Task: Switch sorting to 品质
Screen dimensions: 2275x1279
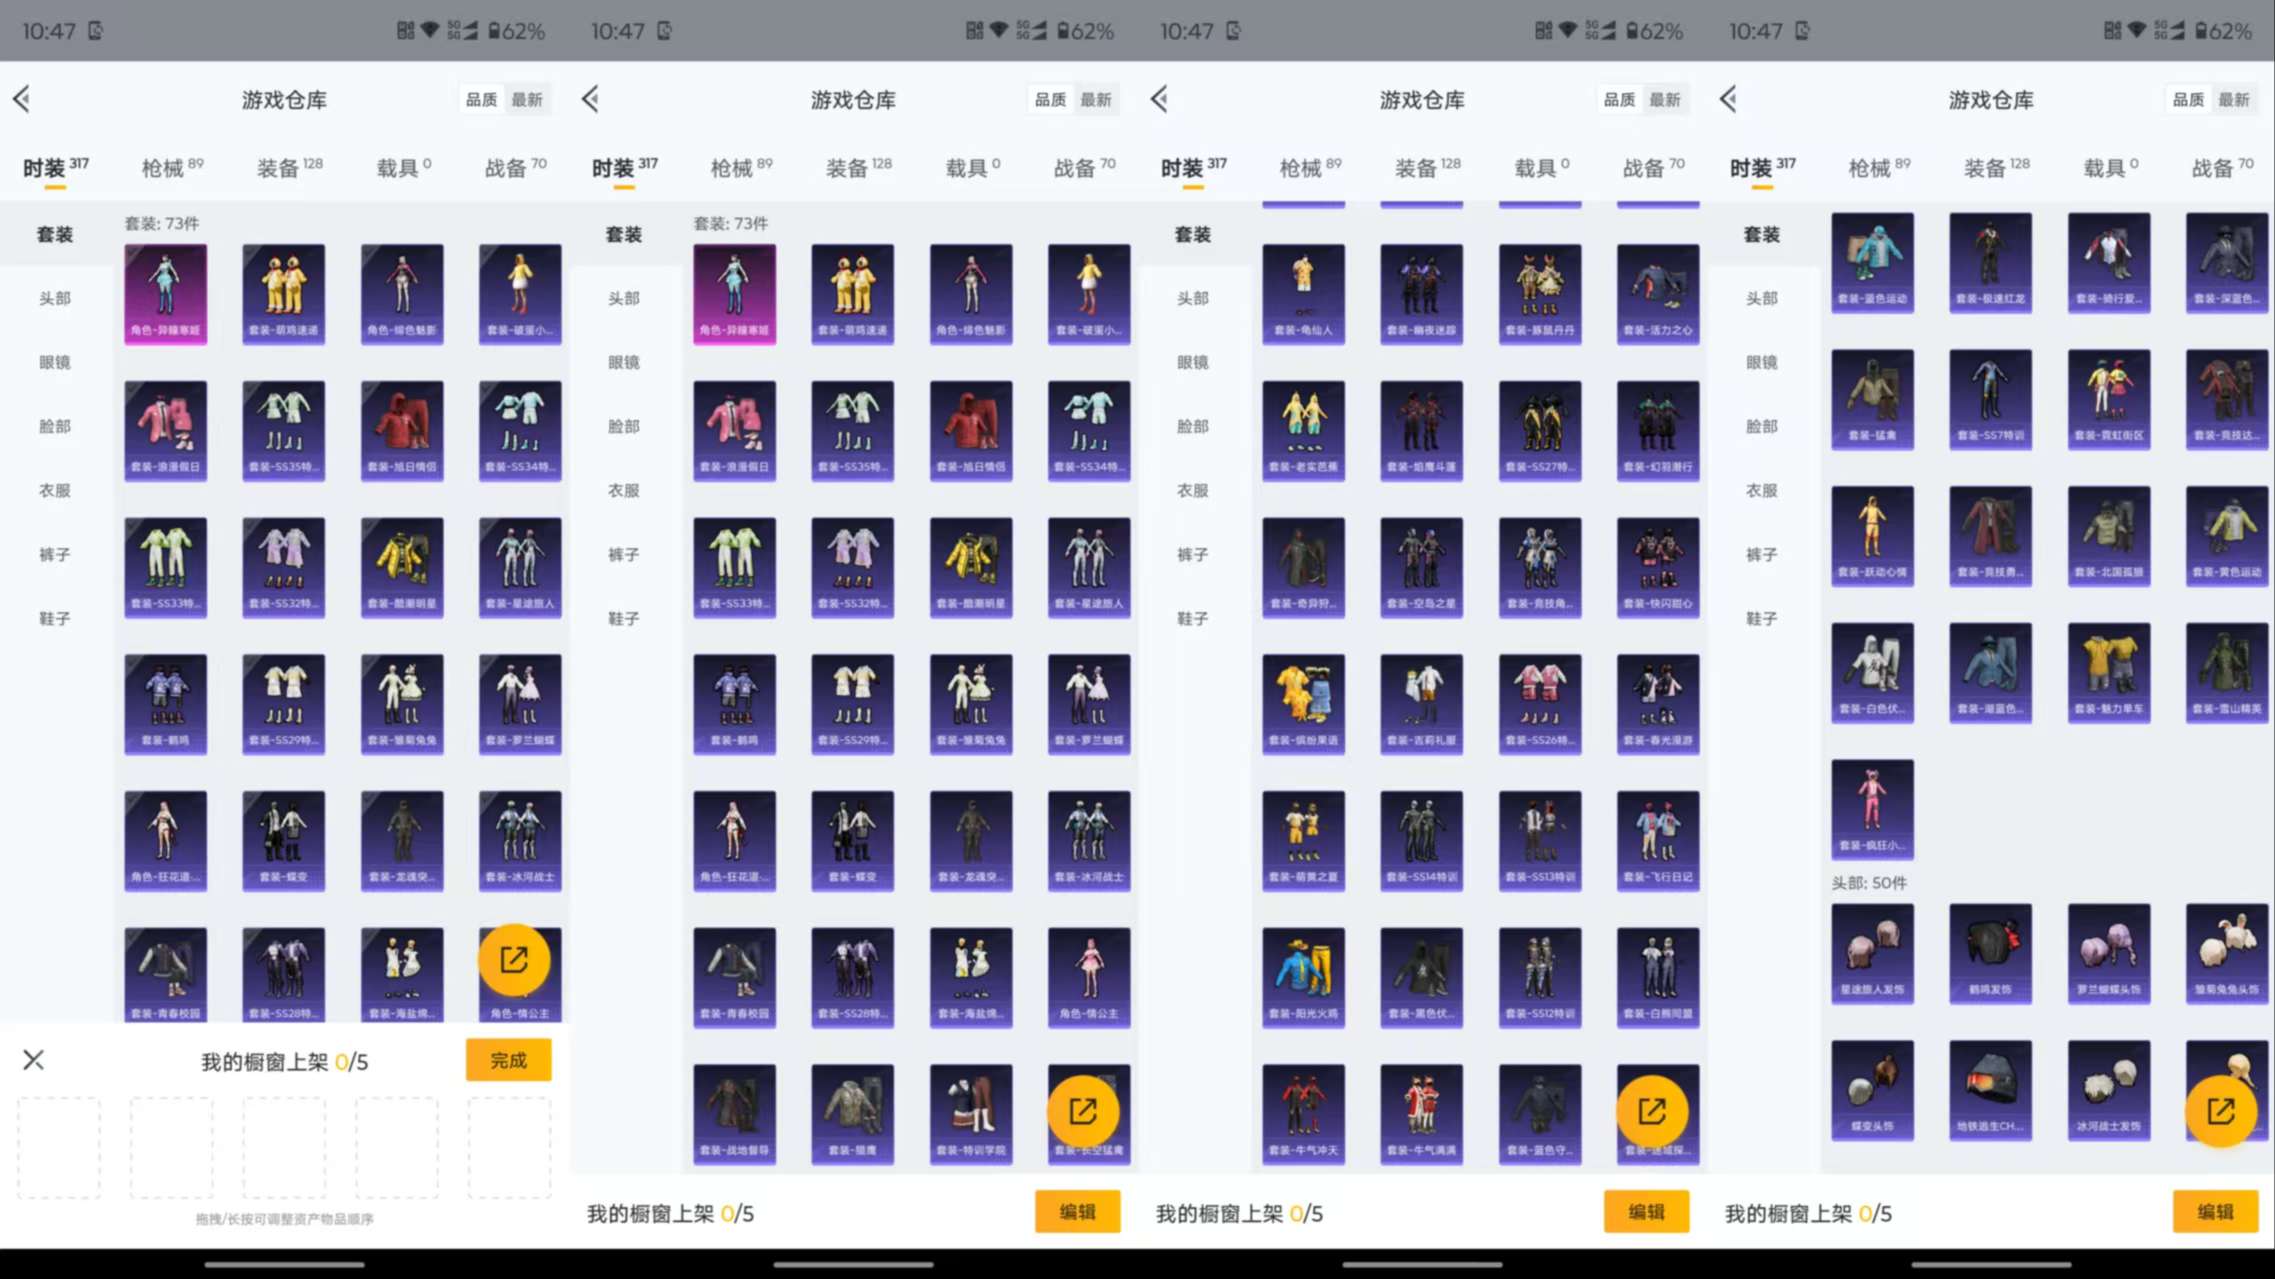Action: pyautogui.click(x=484, y=99)
